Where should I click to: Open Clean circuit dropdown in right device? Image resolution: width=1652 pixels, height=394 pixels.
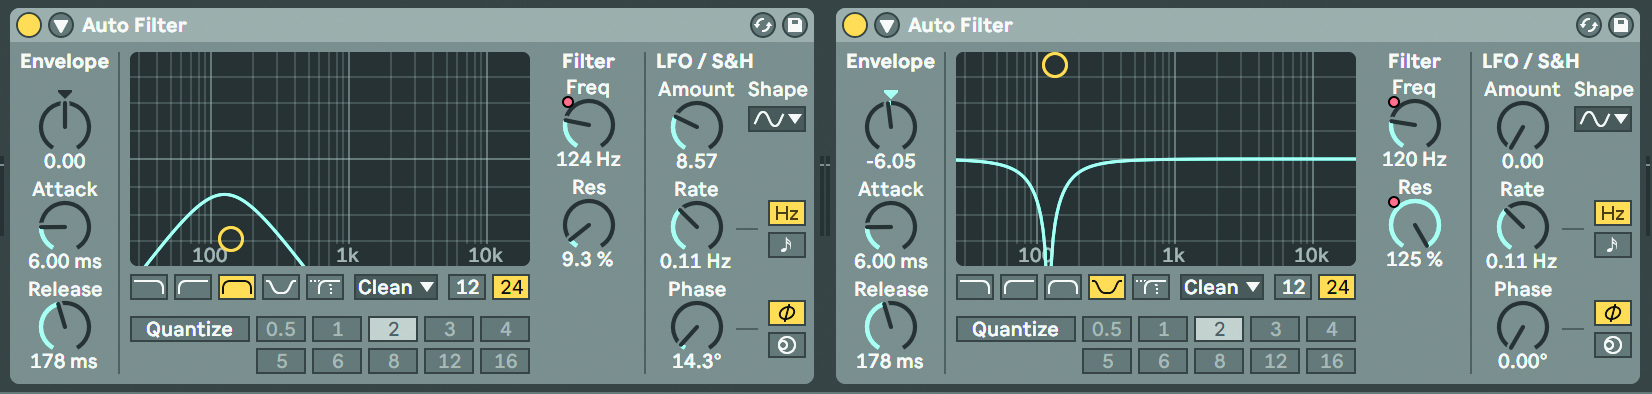click(1222, 288)
